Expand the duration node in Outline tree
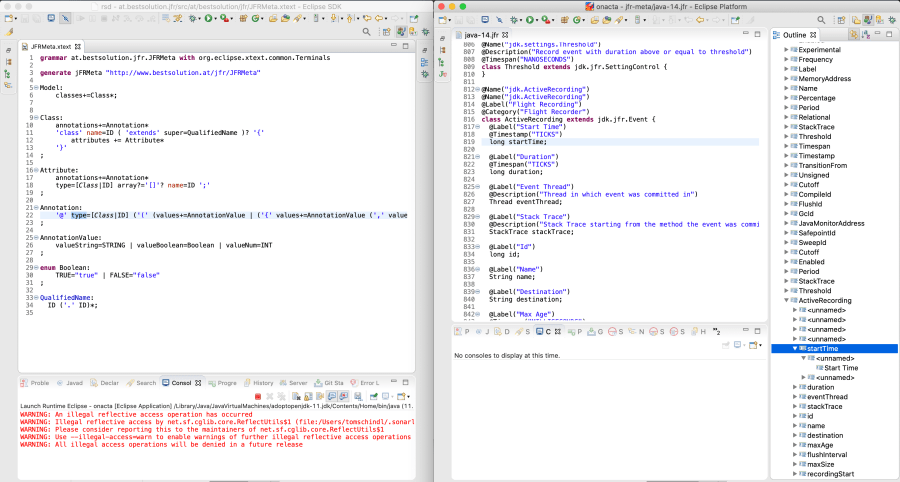This screenshot has height=482, width=900. coord(797,387)
